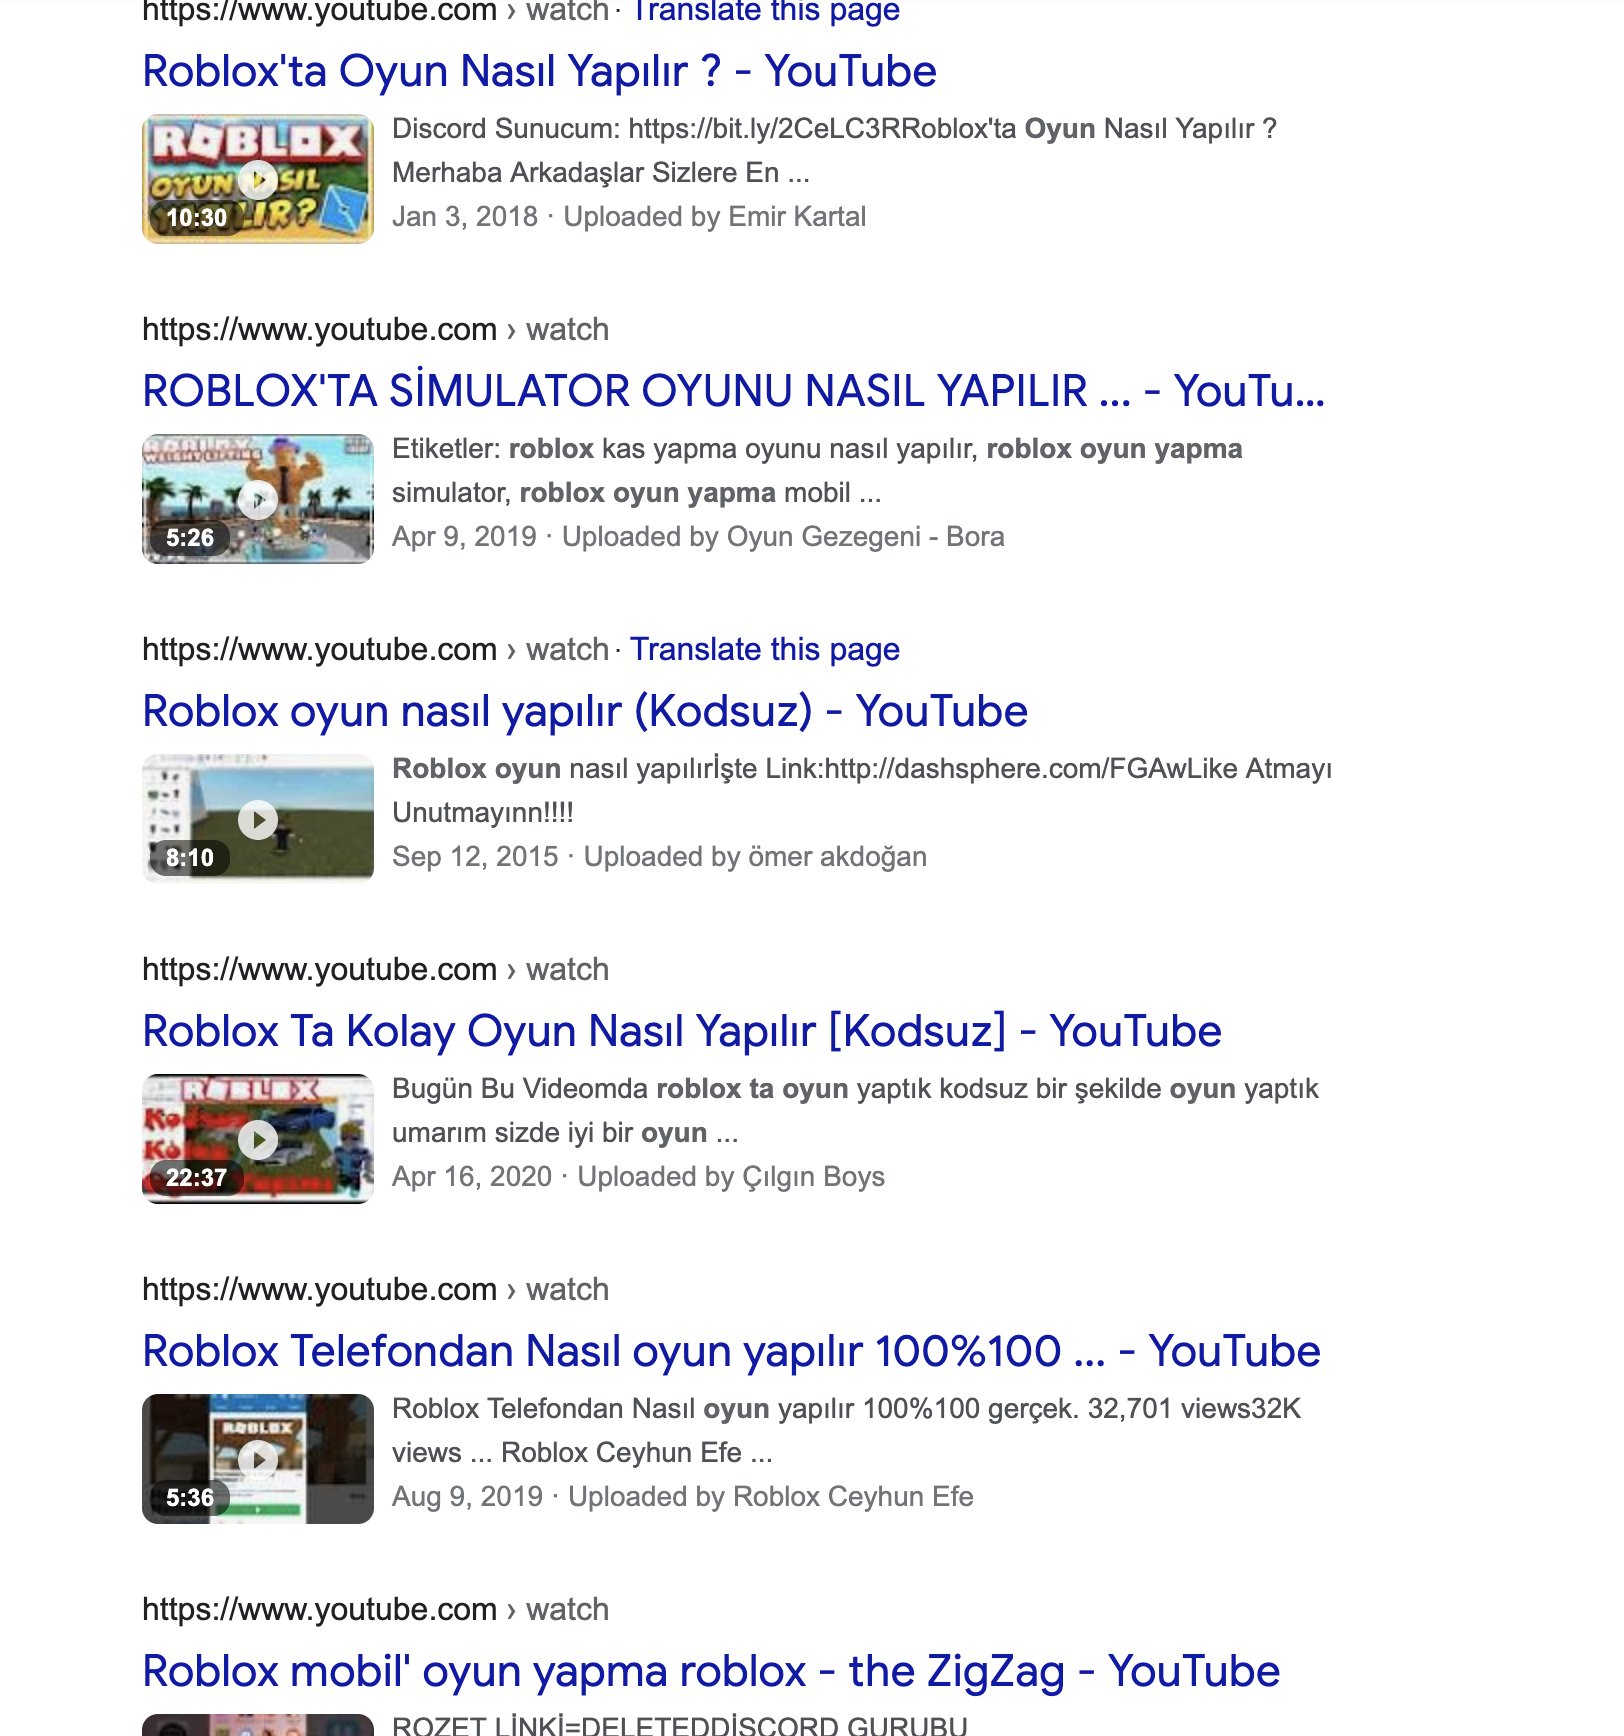The image size is (1624, 1736).
Task: Click 'ROZET LİNKİ=DELETEDDİSCORD GURUBU' snippet text
Action: (x=680, y=1725)
